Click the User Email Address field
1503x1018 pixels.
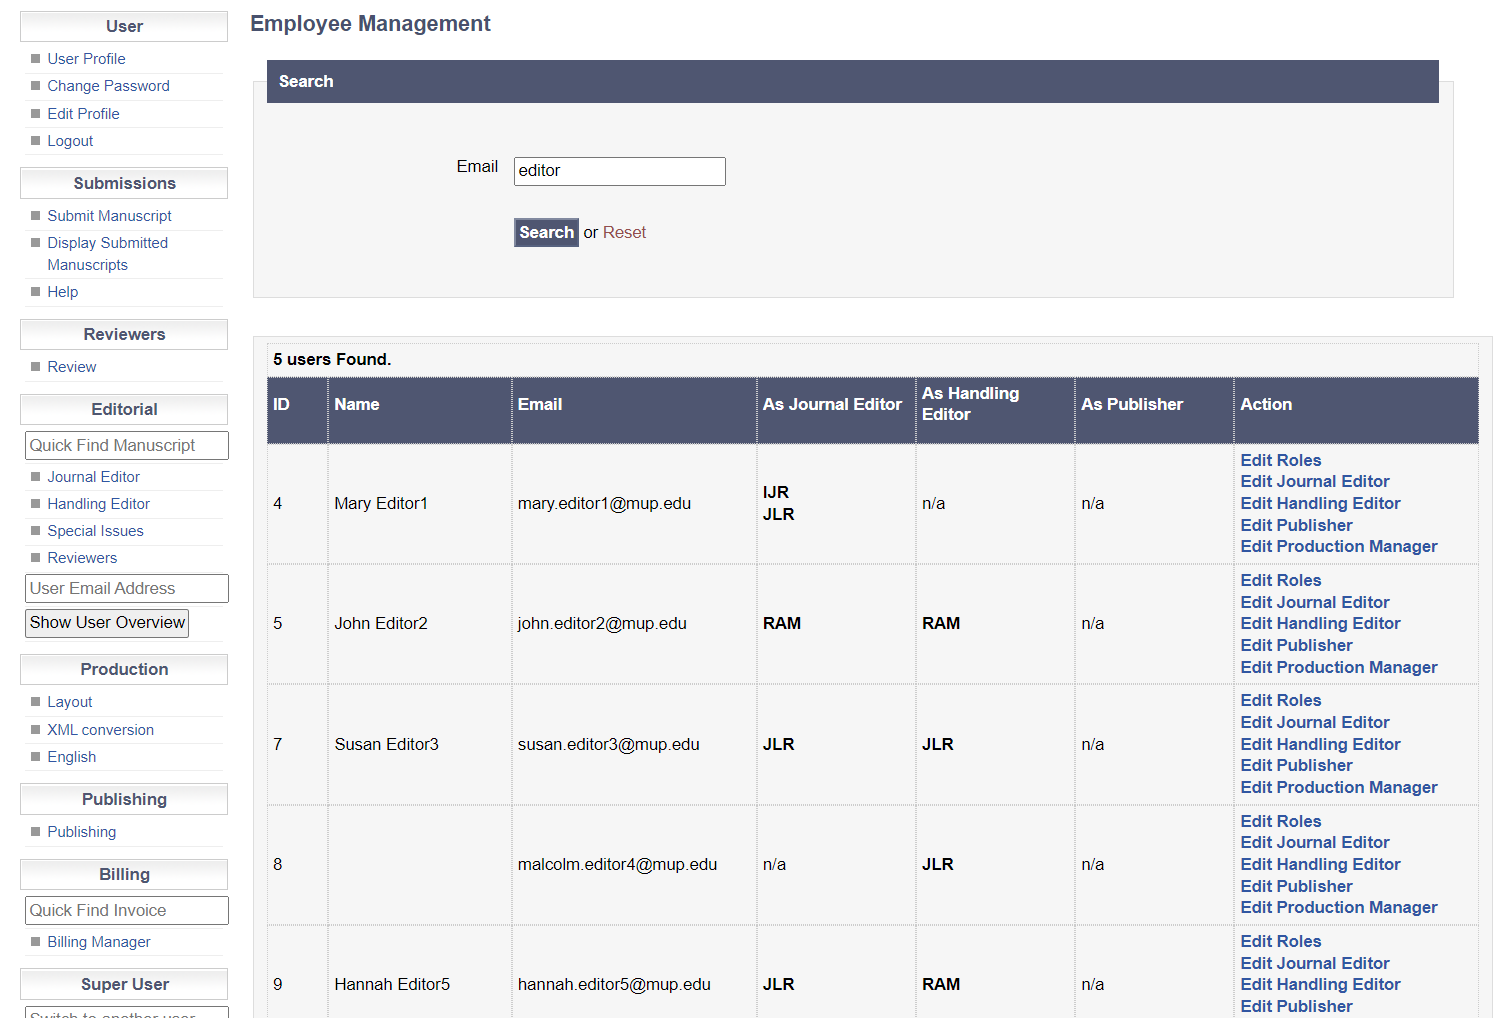coord(126,588)
